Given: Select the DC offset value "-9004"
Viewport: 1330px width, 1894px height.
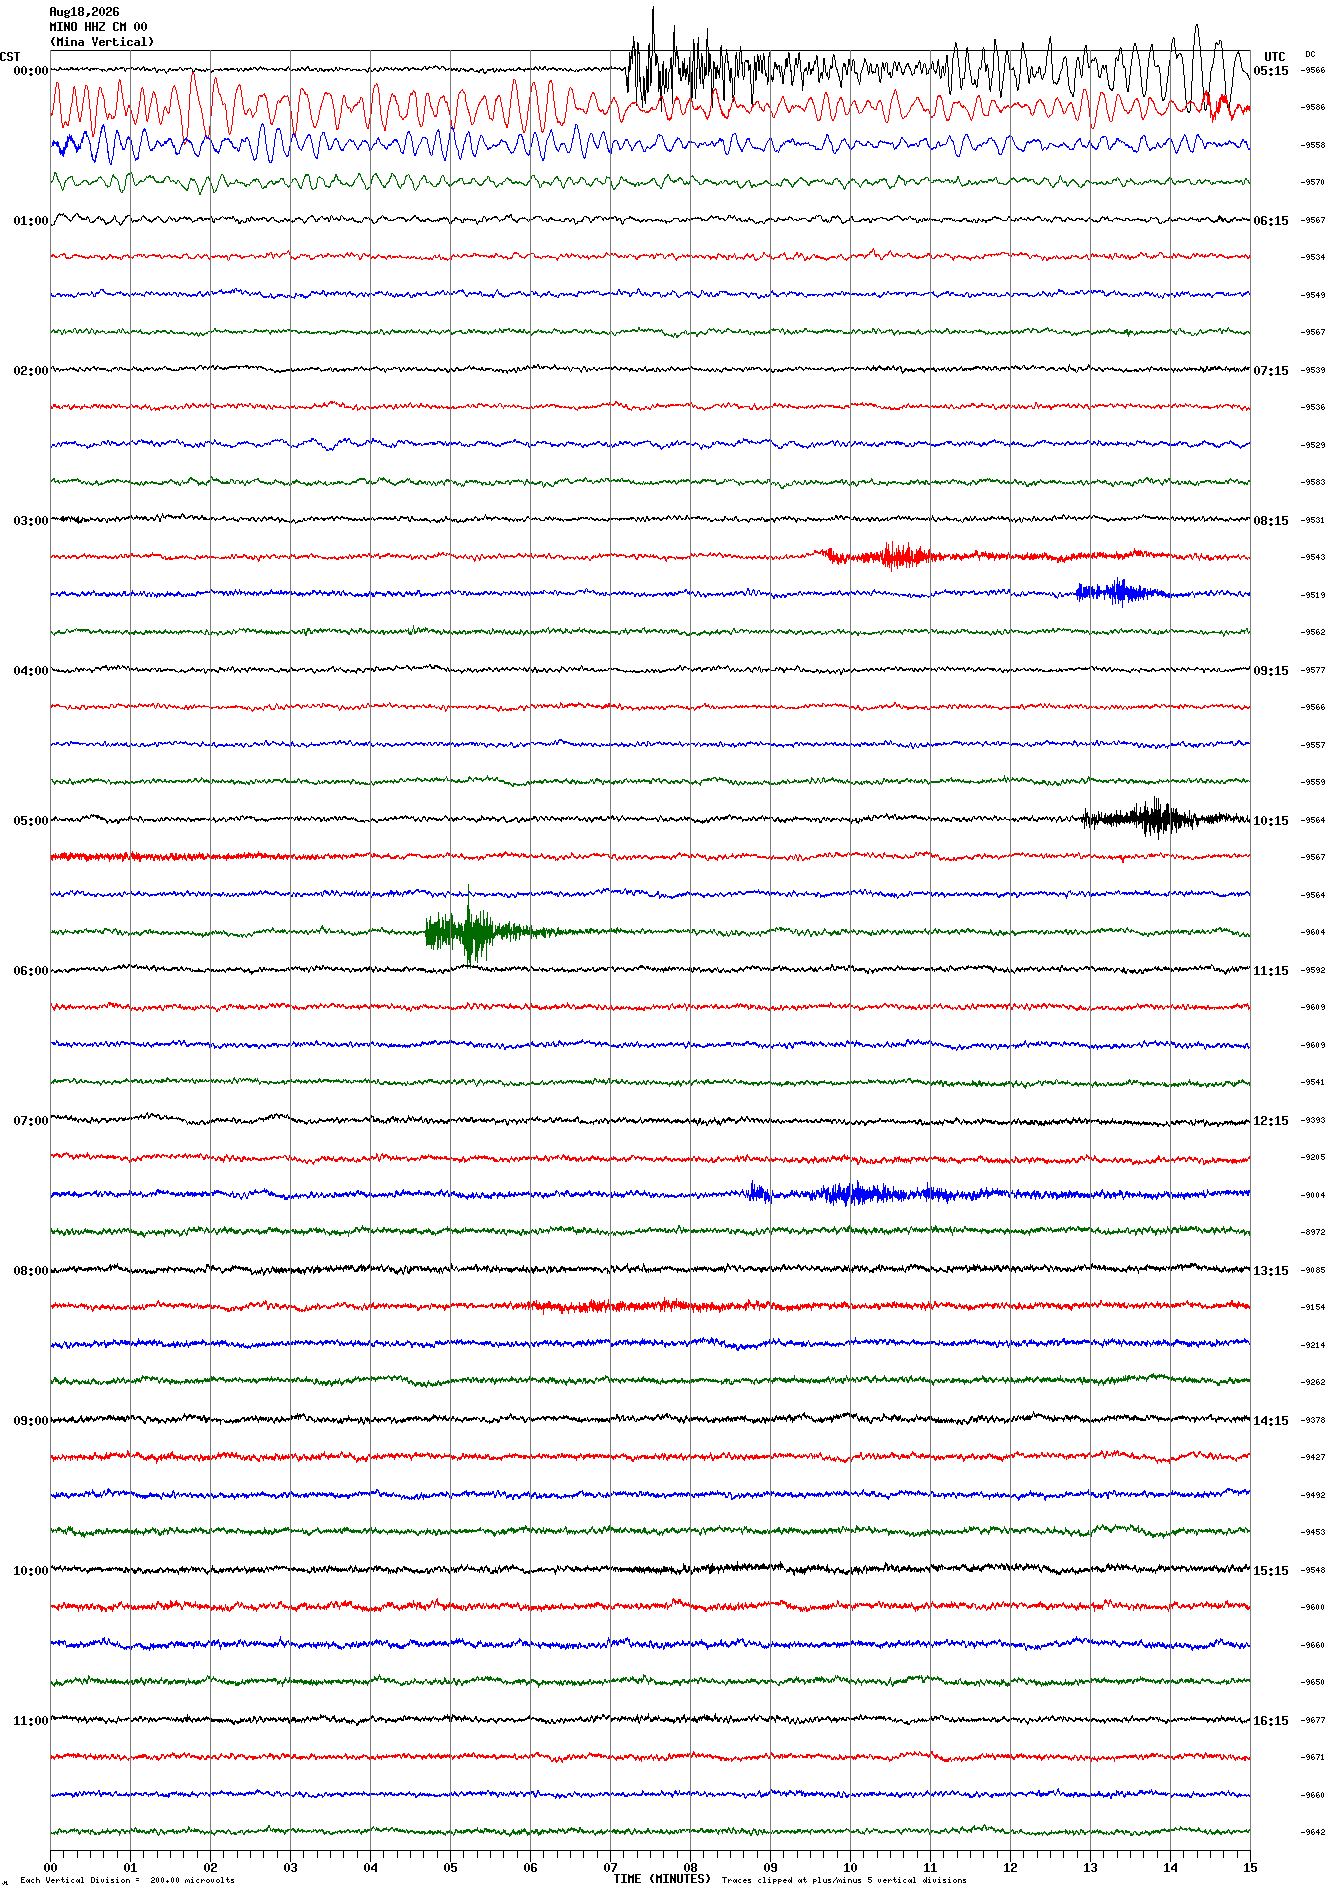Looking at the screenshot, I should (x=1313, y=1196).
